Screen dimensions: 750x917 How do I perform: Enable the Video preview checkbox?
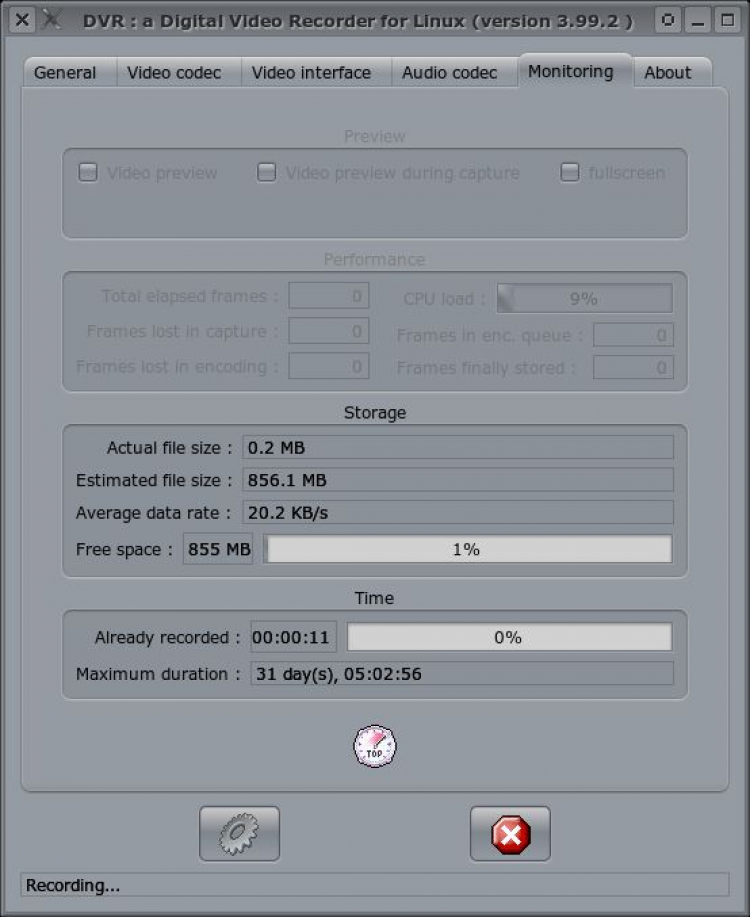89,173
